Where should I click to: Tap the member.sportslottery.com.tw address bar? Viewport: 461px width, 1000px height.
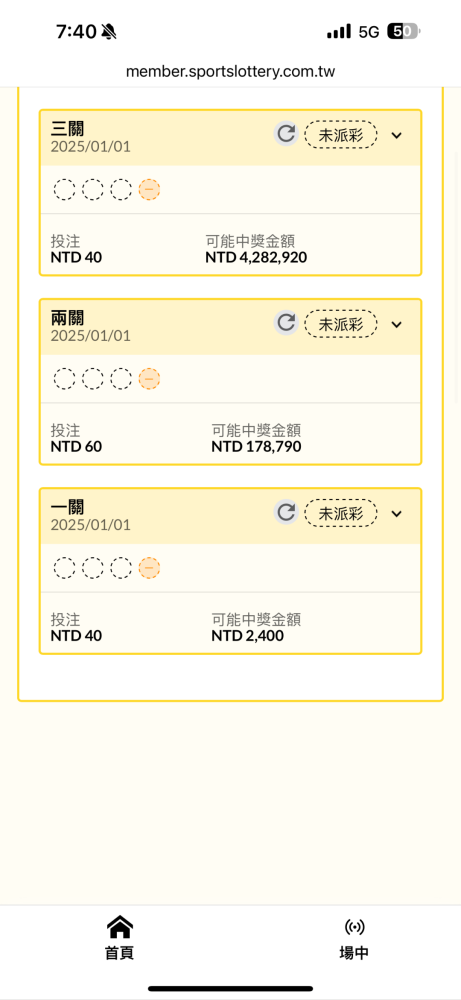(230, 71)
